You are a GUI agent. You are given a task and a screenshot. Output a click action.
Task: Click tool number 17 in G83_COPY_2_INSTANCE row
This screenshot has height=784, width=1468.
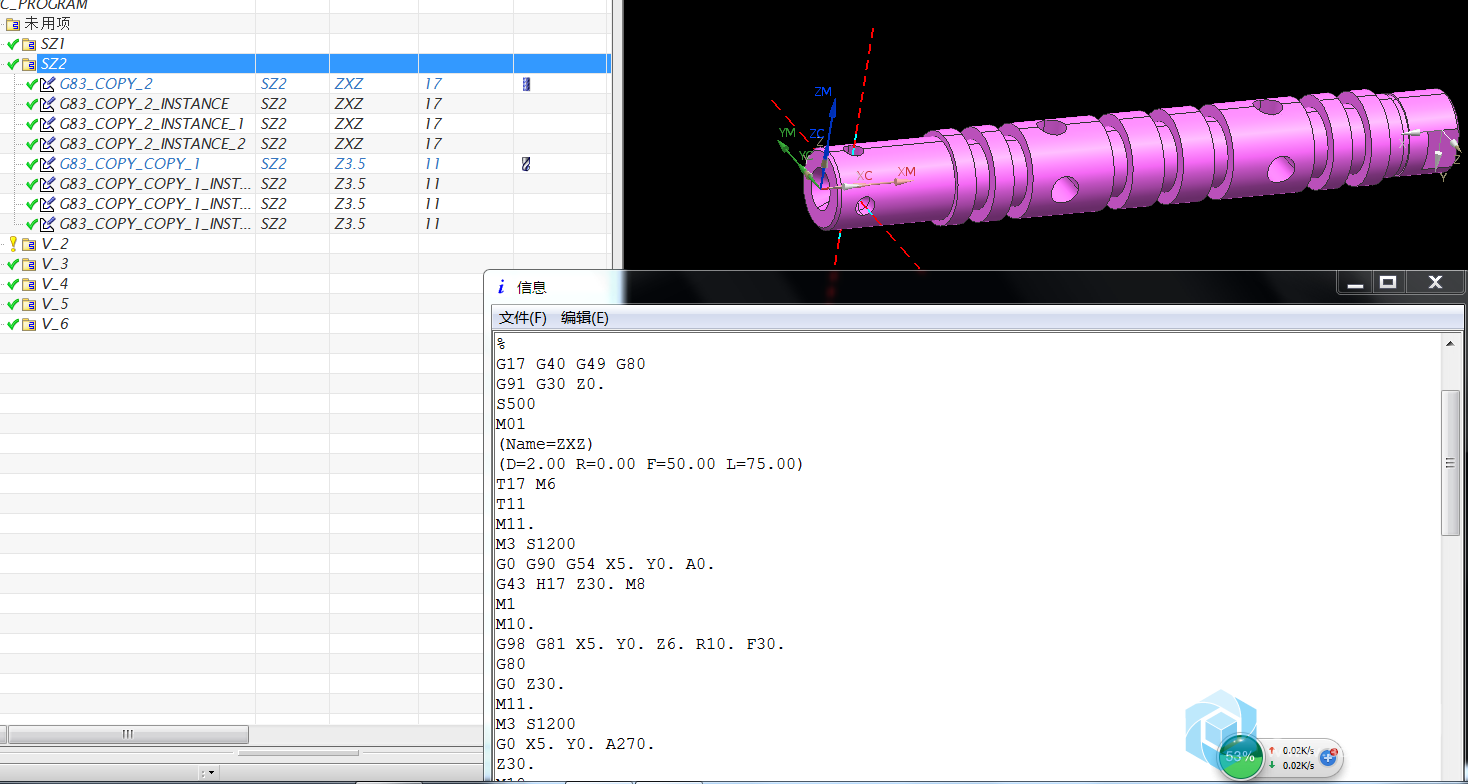tap(432, 104)
